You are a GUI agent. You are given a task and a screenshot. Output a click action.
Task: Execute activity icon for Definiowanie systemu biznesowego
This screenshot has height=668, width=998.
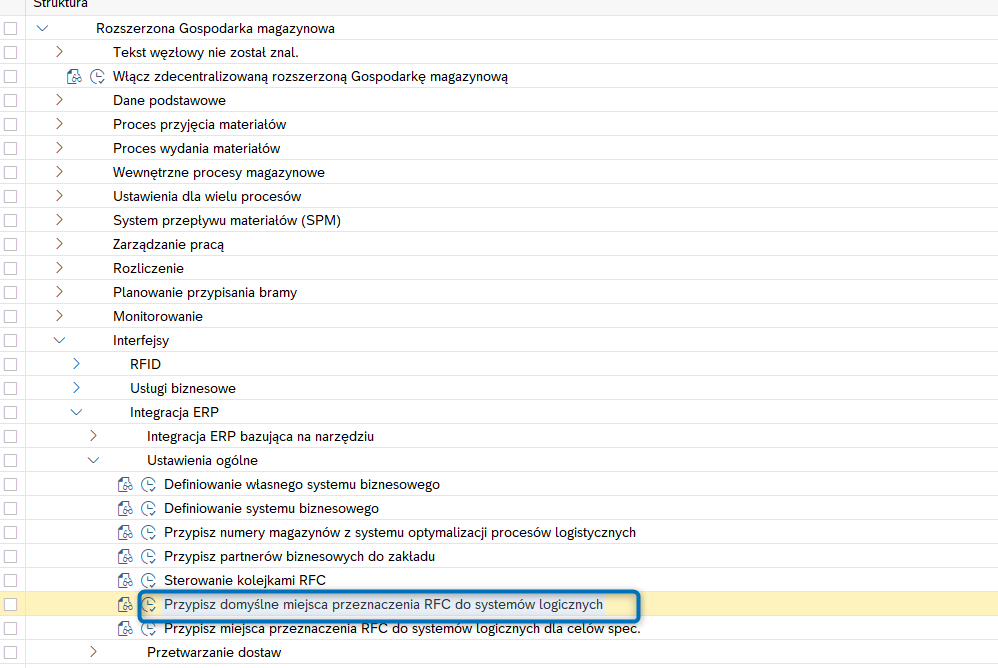[x=148, y=508]
